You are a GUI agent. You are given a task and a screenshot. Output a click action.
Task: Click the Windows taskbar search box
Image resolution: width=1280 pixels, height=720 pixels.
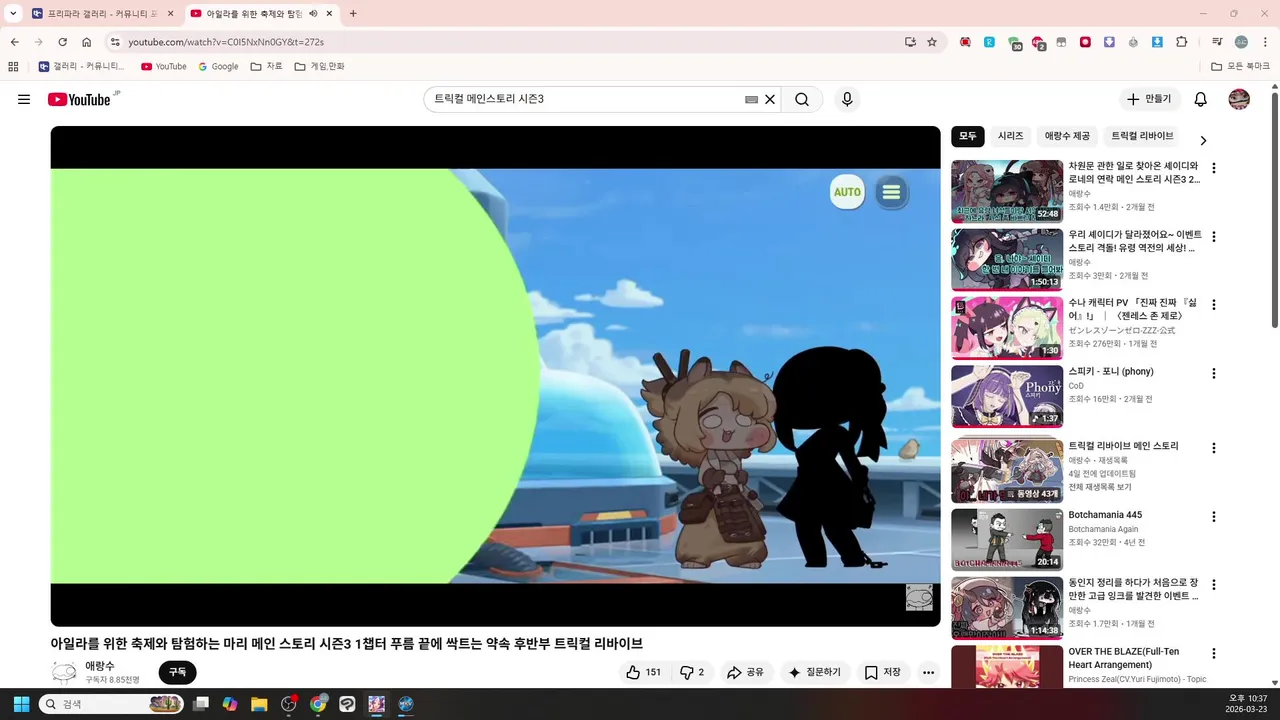(x=112, y=704)
